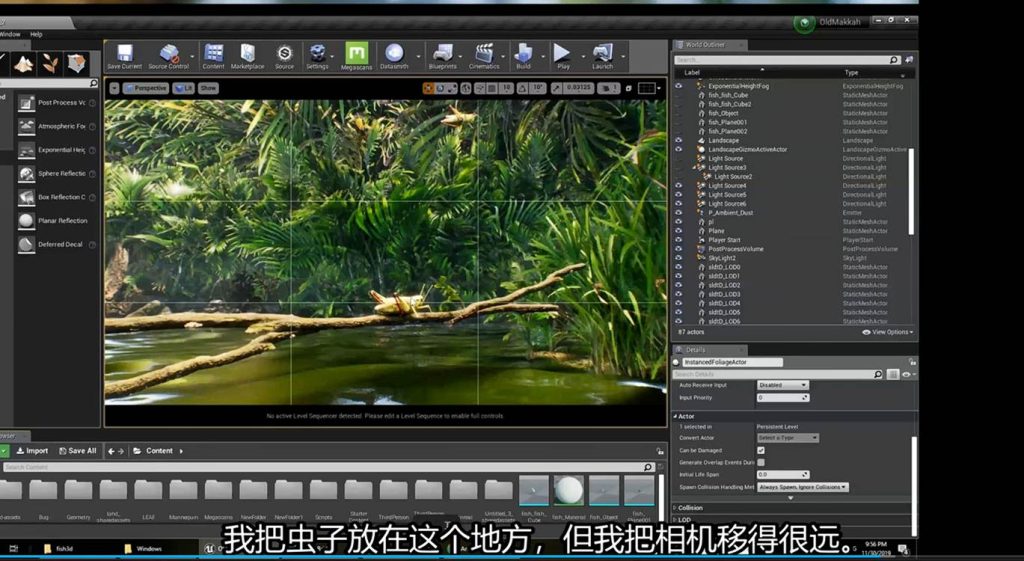Click the Save Current toolbar icon
Screen dimensions: 1024x561
pyautogui.click(x=124, y=54)
